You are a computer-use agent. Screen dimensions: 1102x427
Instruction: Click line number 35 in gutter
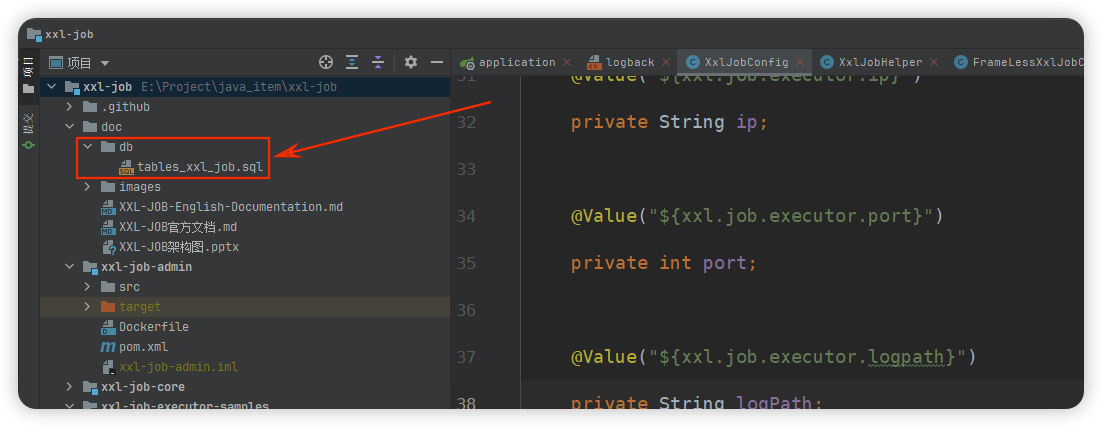[x=465, y=263]
